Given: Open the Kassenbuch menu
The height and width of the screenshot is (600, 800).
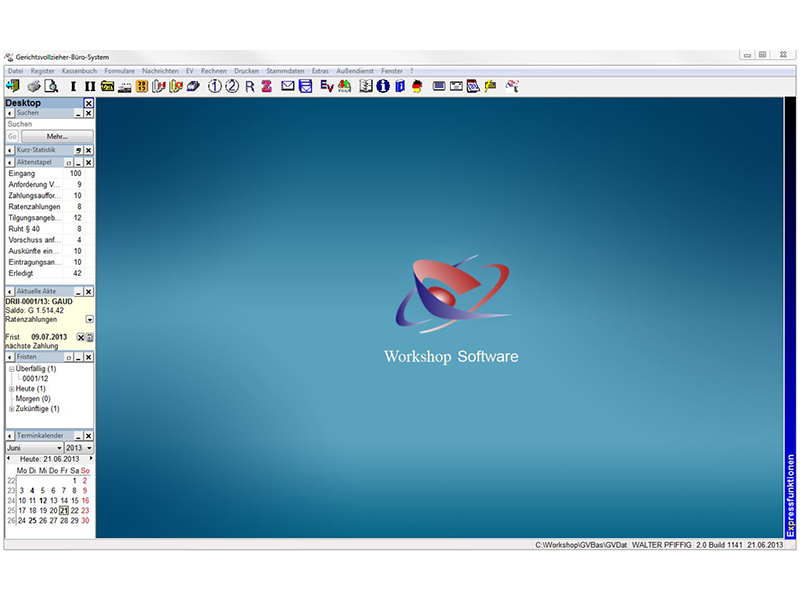Looking at the screenshot, I should point(79,72).
